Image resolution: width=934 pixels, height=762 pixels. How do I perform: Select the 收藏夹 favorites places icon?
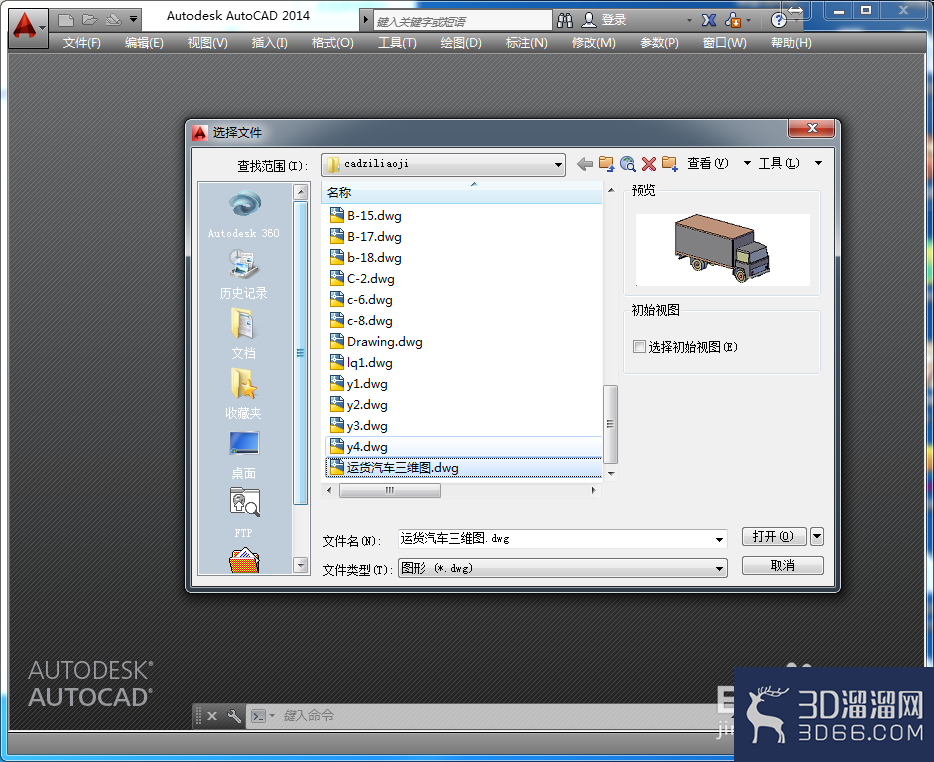pyautogui.click(x=244, y=394)
